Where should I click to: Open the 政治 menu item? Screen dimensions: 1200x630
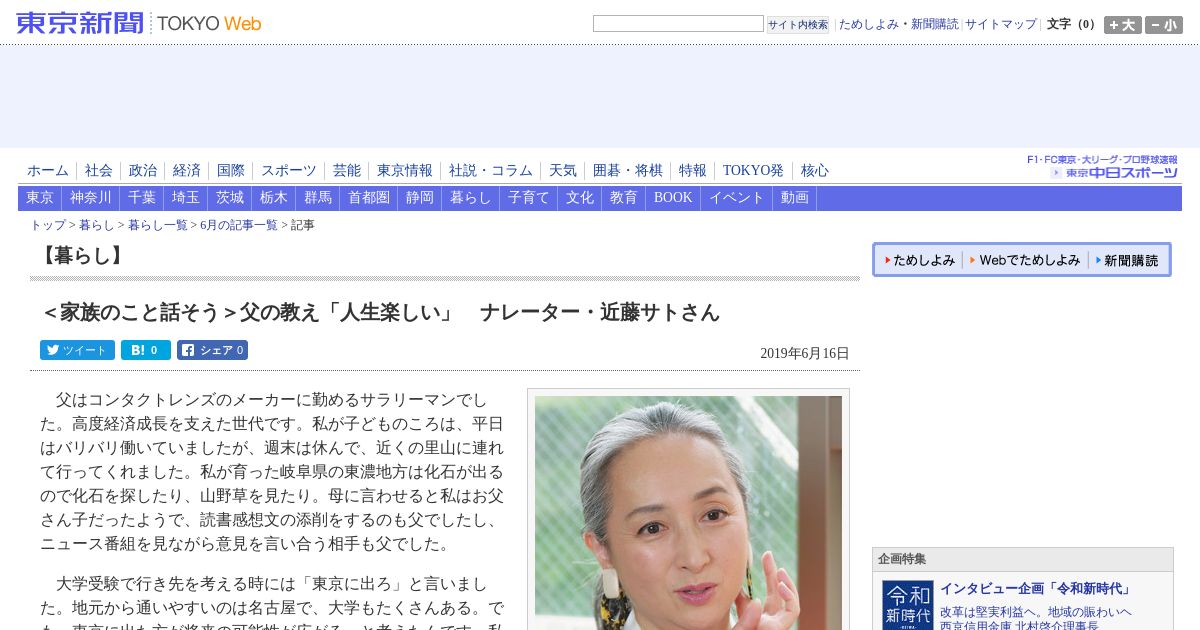coord(143,171)
